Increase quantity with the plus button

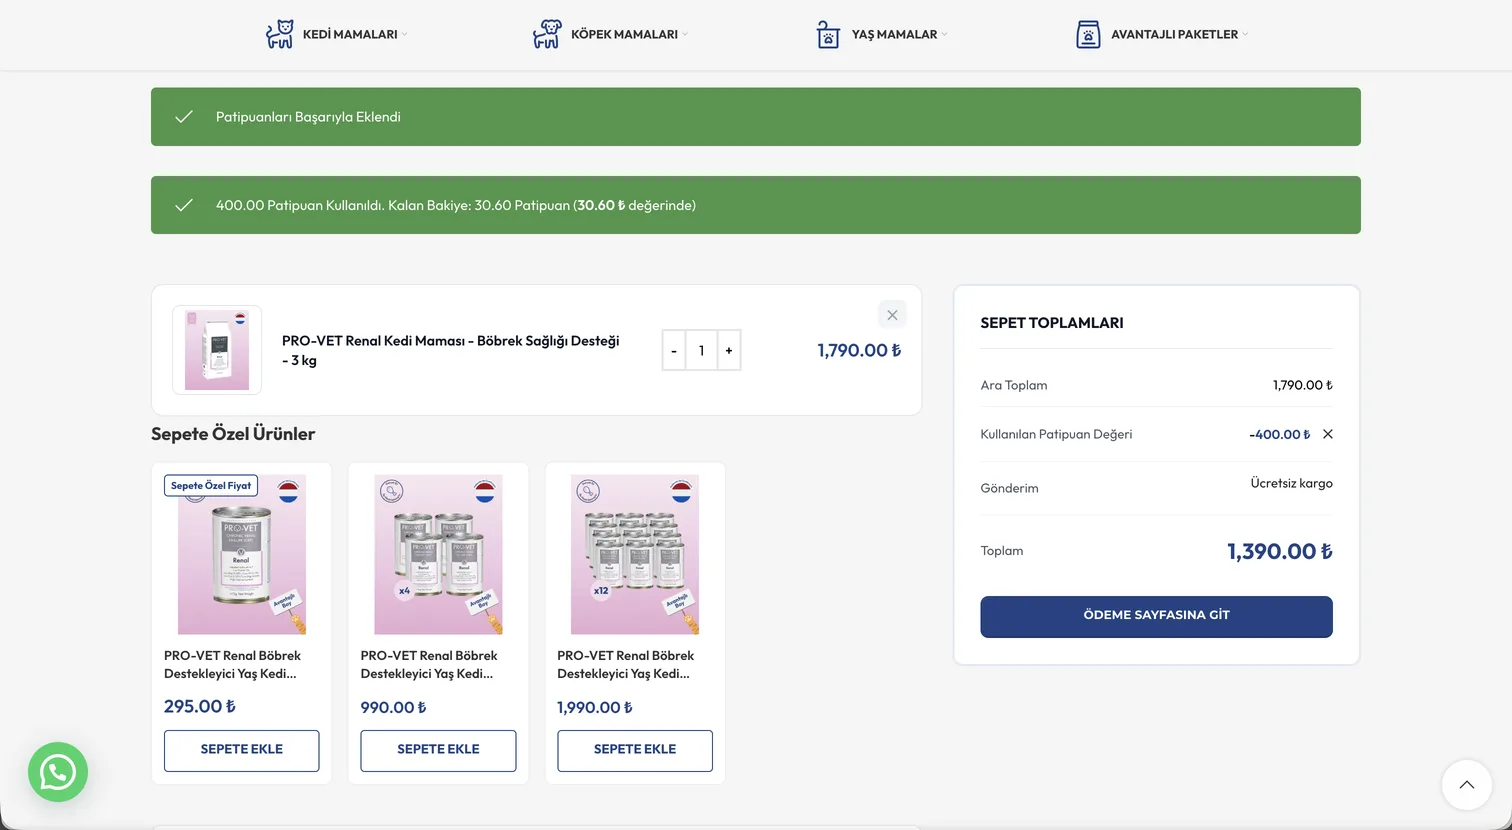tap(729, 351)
